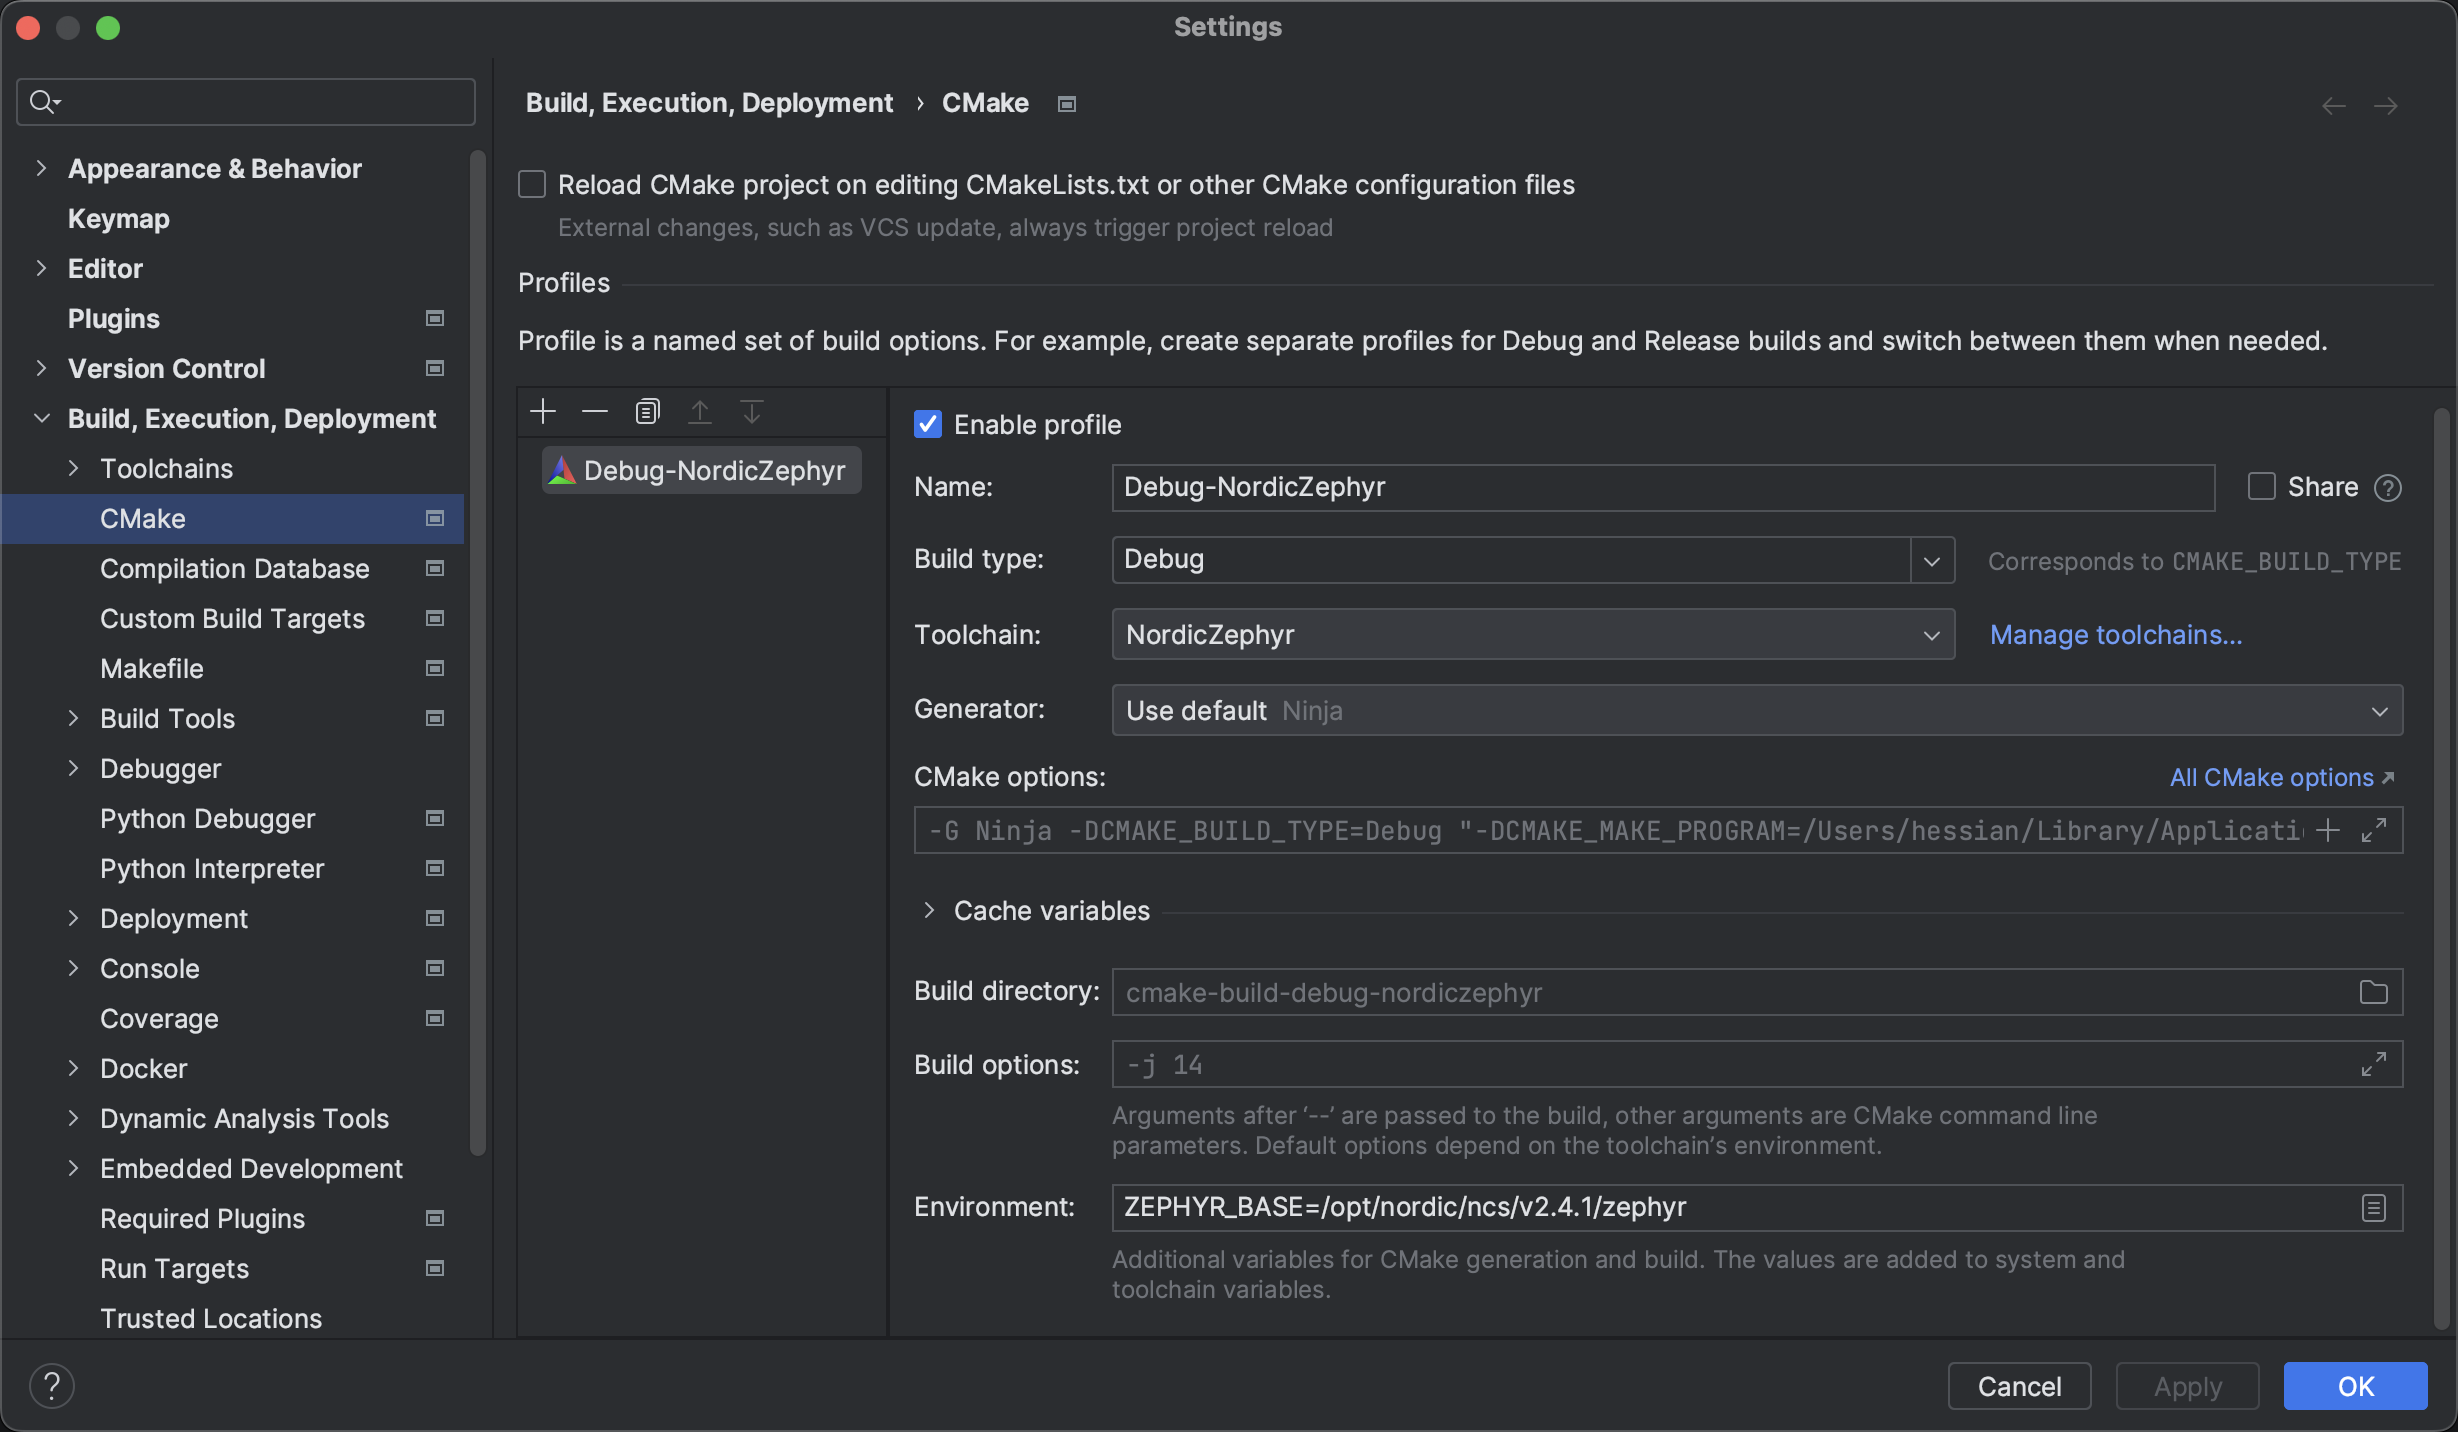The height and width of the screenshot is (1432, 2458).
Task: Click project icon next to Python Interpreter
Action: click(435, 868)
